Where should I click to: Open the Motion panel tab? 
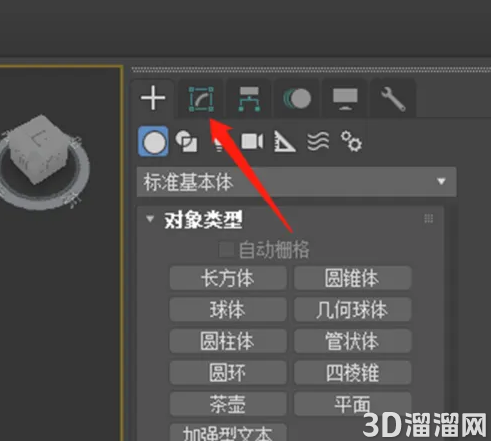[297, 99]
